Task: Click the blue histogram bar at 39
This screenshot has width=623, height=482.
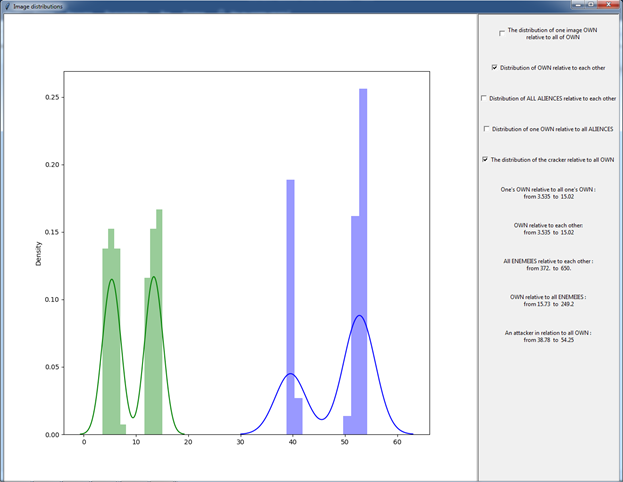Action: point(290,307)
